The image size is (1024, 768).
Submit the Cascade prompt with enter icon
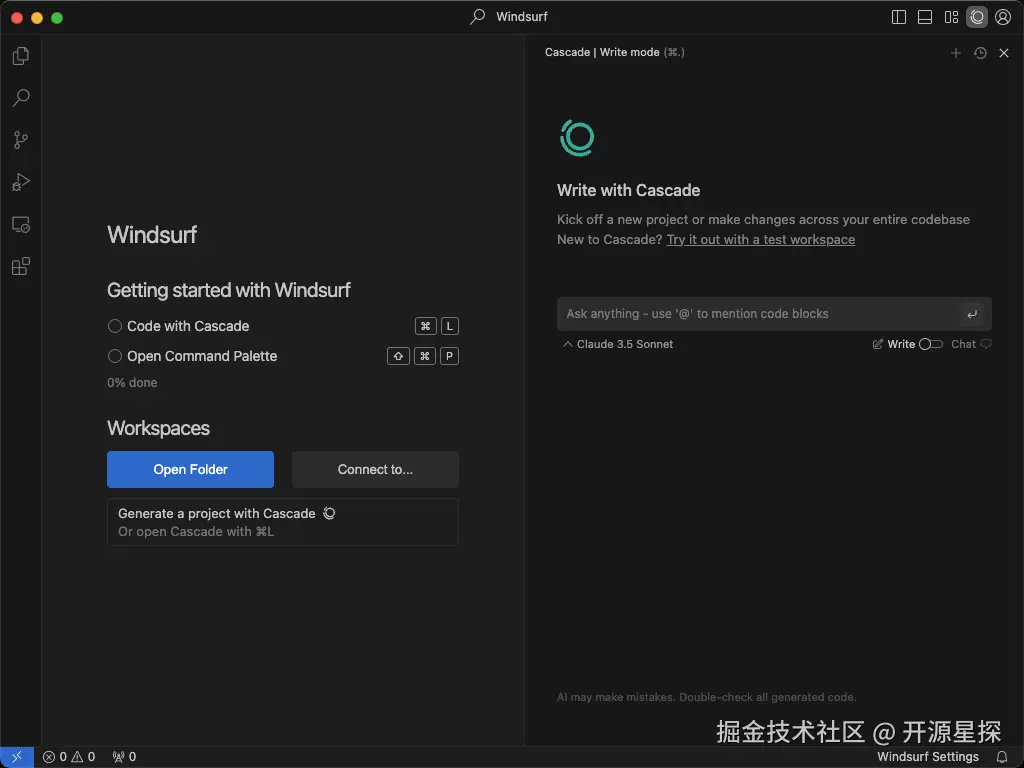click(972, 314)
